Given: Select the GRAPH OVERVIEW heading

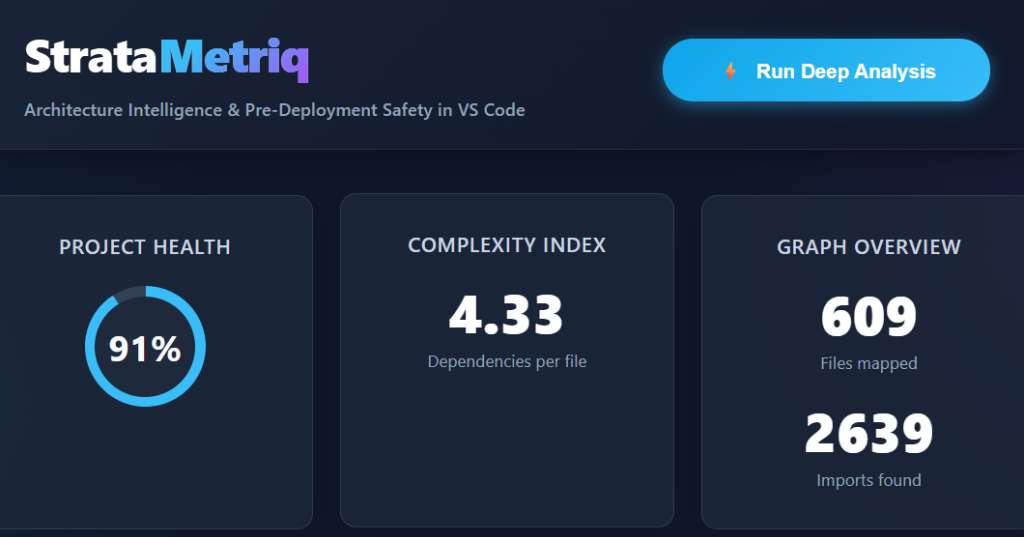Looking at the screenshot, I should click(869, 247).
